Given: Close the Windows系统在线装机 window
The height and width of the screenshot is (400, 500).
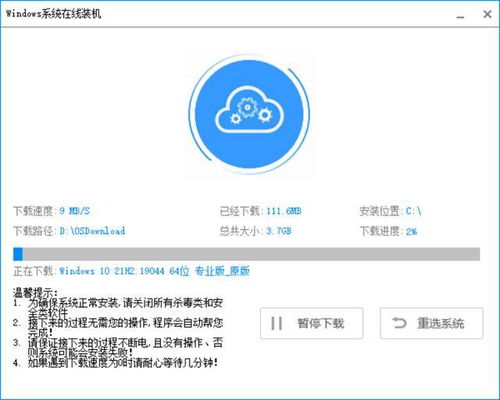Looking at the screenshot, I should [487, 14].
